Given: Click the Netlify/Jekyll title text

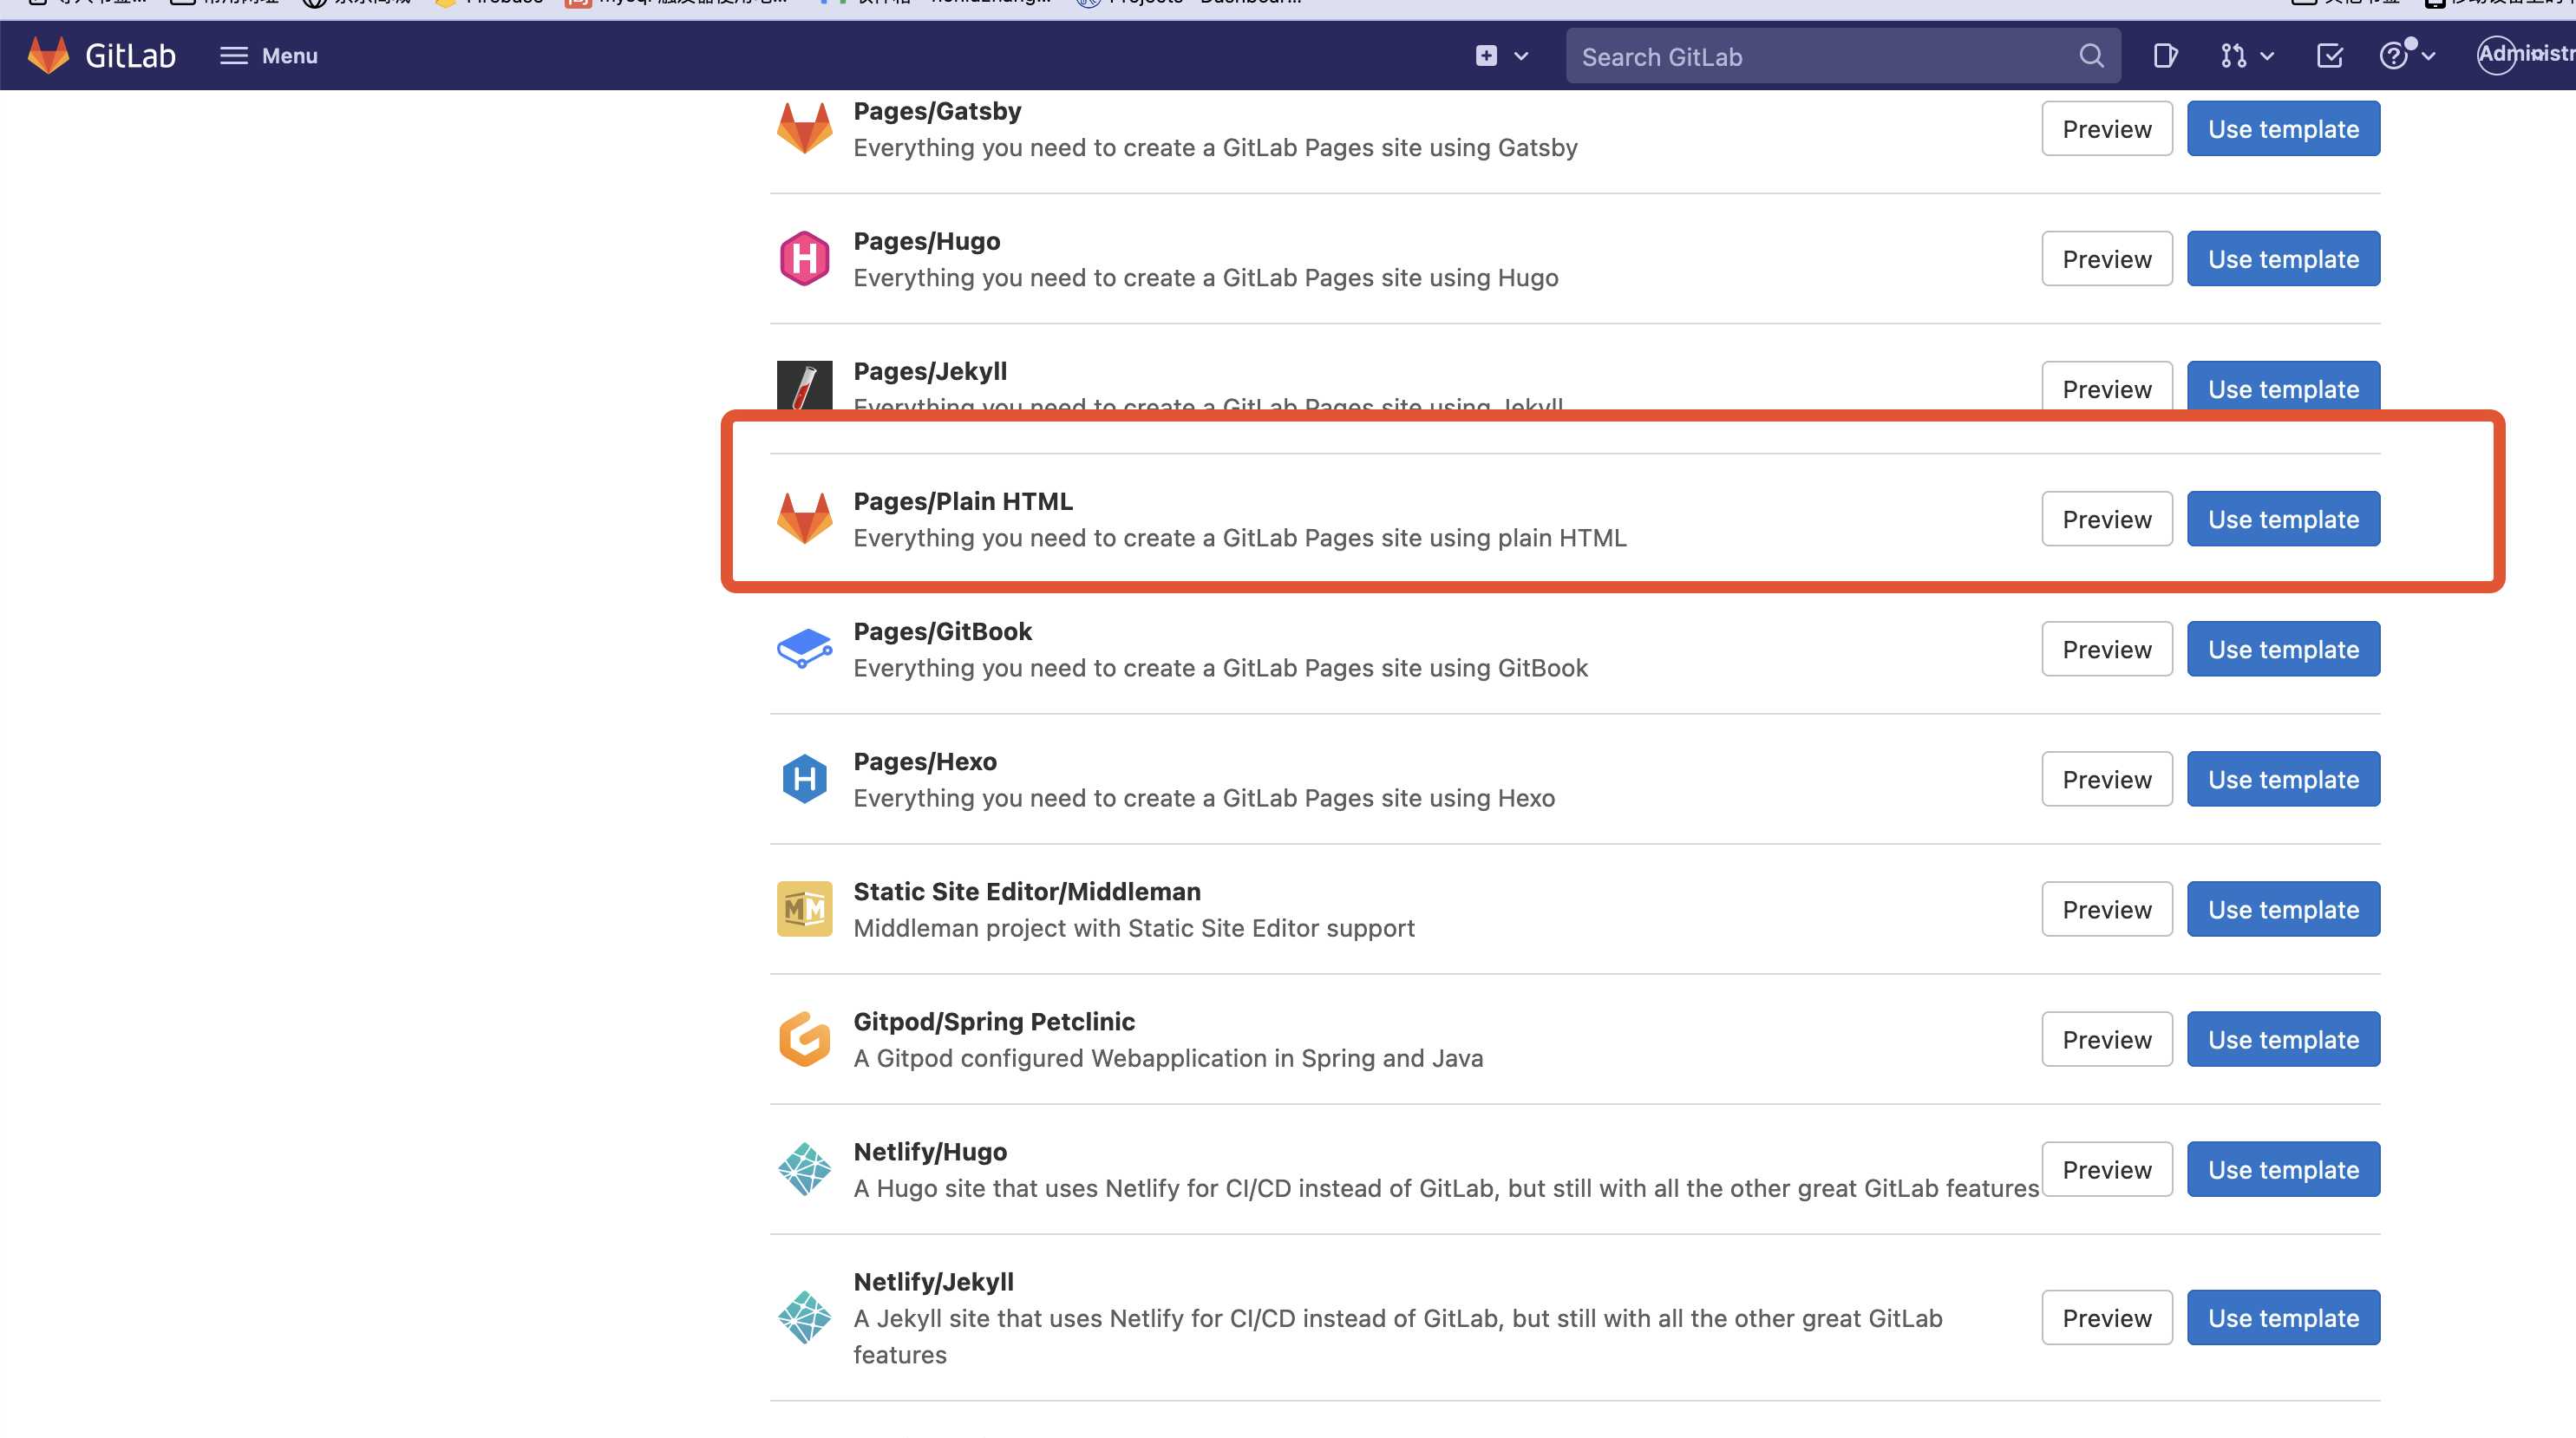Looking at the screenshot, I should (x=933, y=1281).
